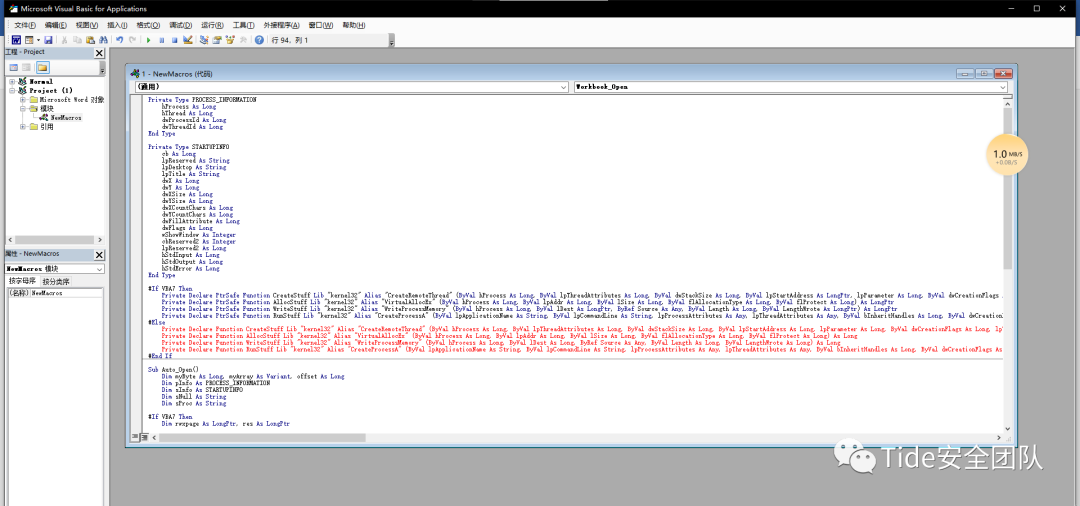Open the 视图(V) menu
The width and height of the screenshot is (1080, 506).
(x=87, y=25)
